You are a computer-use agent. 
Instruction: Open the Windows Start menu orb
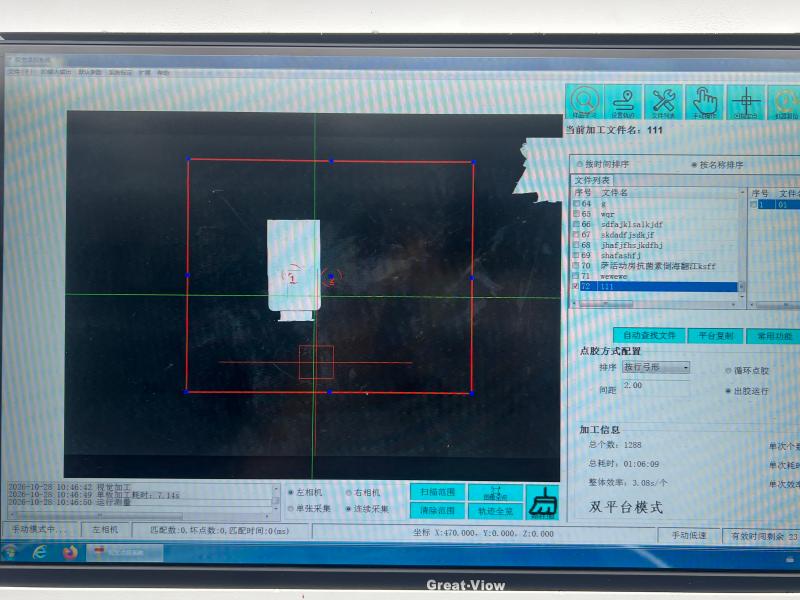pos(10,552)
